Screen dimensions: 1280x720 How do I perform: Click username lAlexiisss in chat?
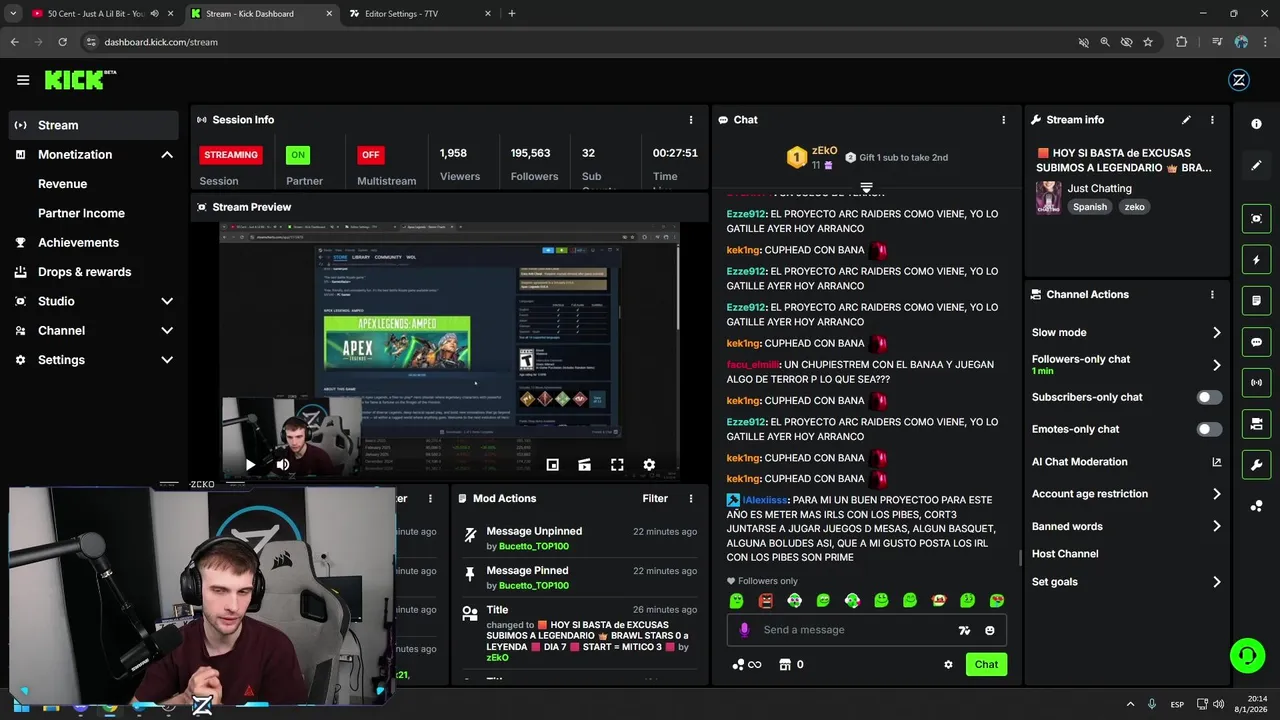(765, 500)
